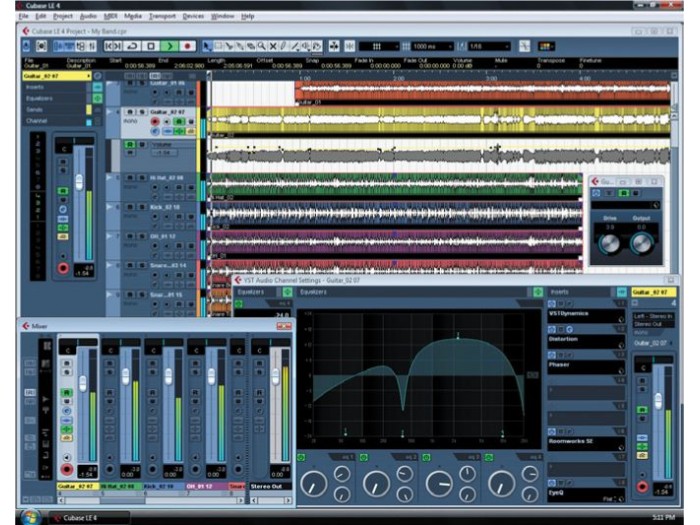
Task: Toggle record enable on Guitar_02 07 track
Action: 155,121
